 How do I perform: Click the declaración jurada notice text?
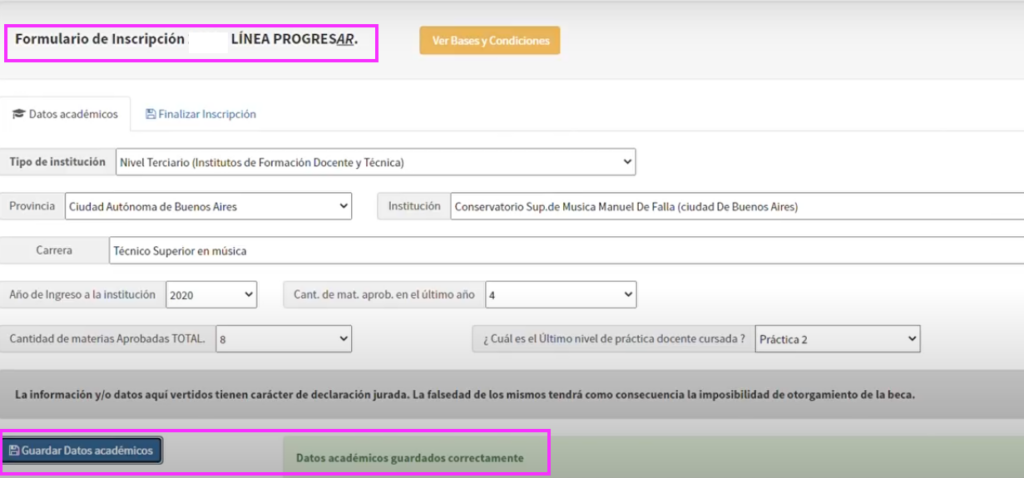tap(464, 395)
